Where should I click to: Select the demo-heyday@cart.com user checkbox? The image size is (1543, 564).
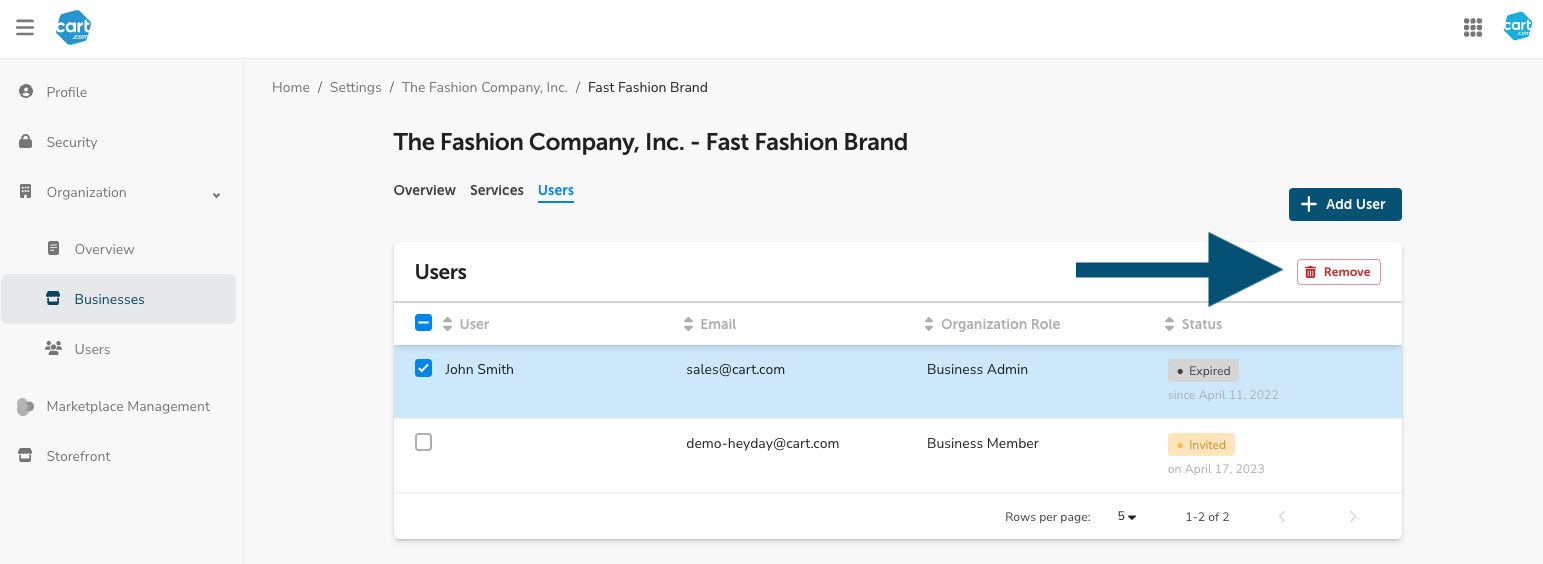pos(423,442)
